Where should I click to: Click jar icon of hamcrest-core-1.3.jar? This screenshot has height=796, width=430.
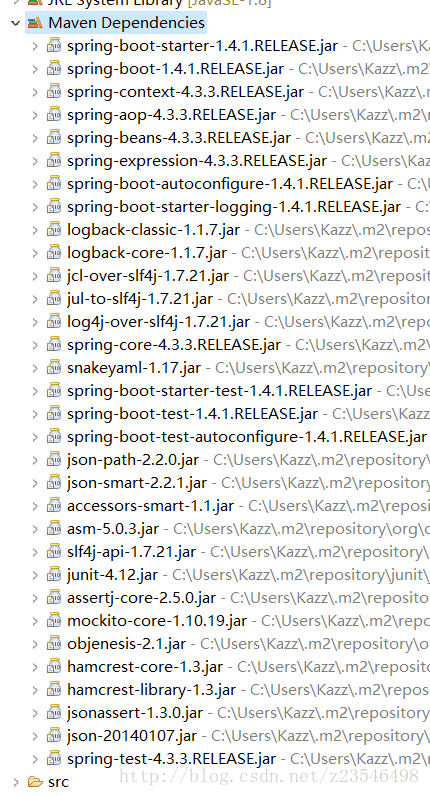(54, 667)
